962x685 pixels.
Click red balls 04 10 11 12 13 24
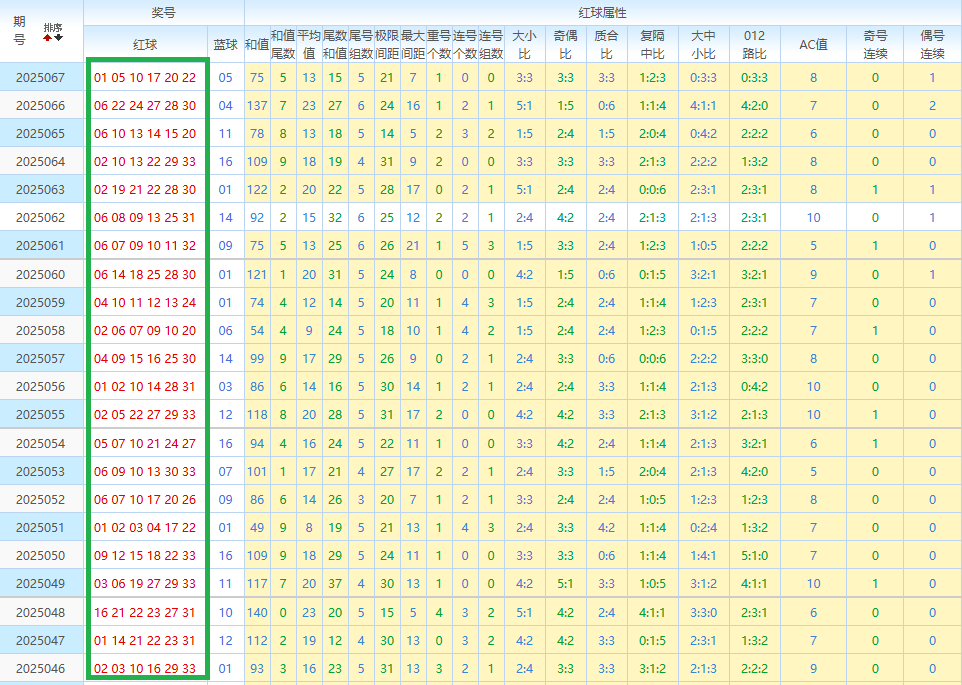point(145,302)
